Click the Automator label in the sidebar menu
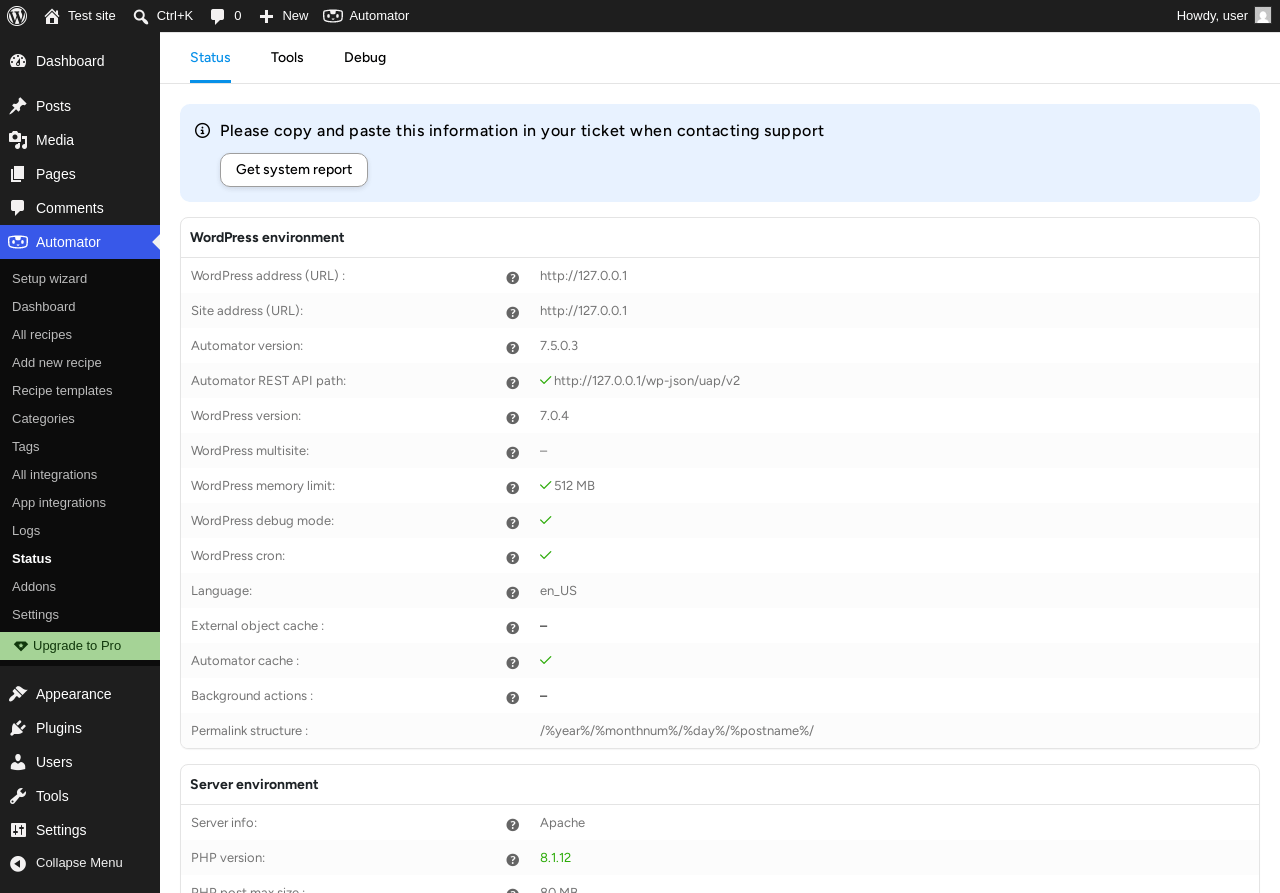 click(68, 242)
